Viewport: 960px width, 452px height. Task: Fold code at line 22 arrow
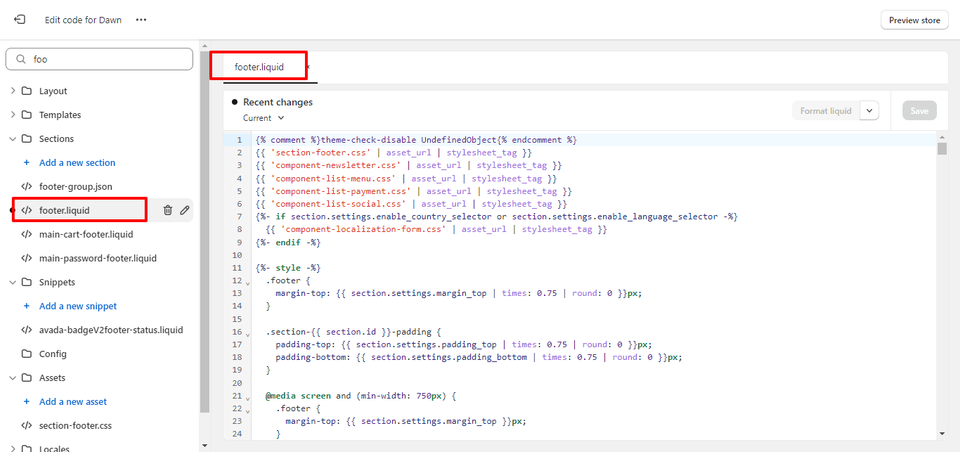[247, 411]
